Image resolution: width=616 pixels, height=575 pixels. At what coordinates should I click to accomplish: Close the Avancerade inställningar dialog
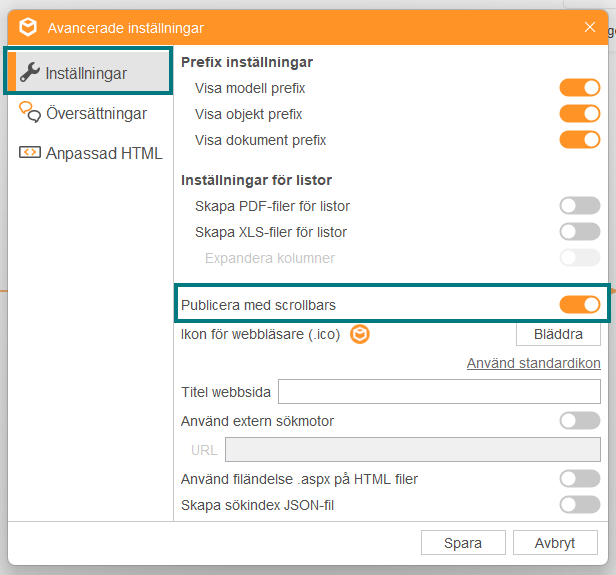point(590,27)
